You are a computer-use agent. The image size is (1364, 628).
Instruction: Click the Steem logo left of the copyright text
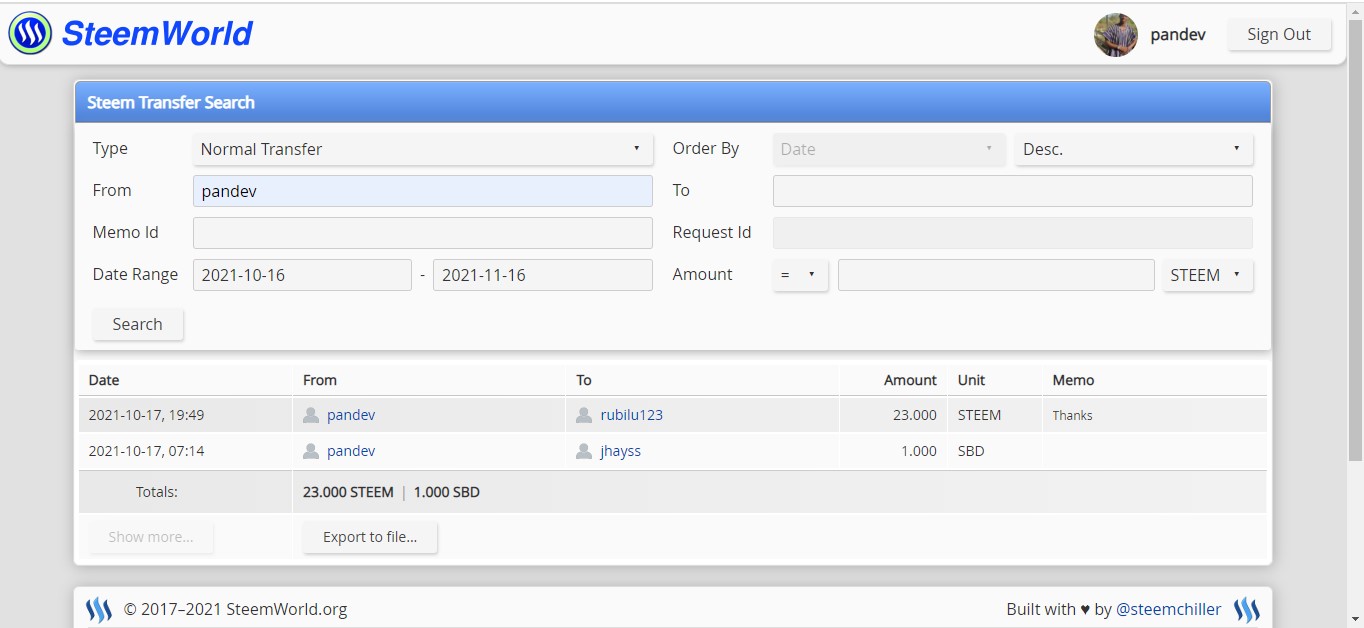click(98, 609)
